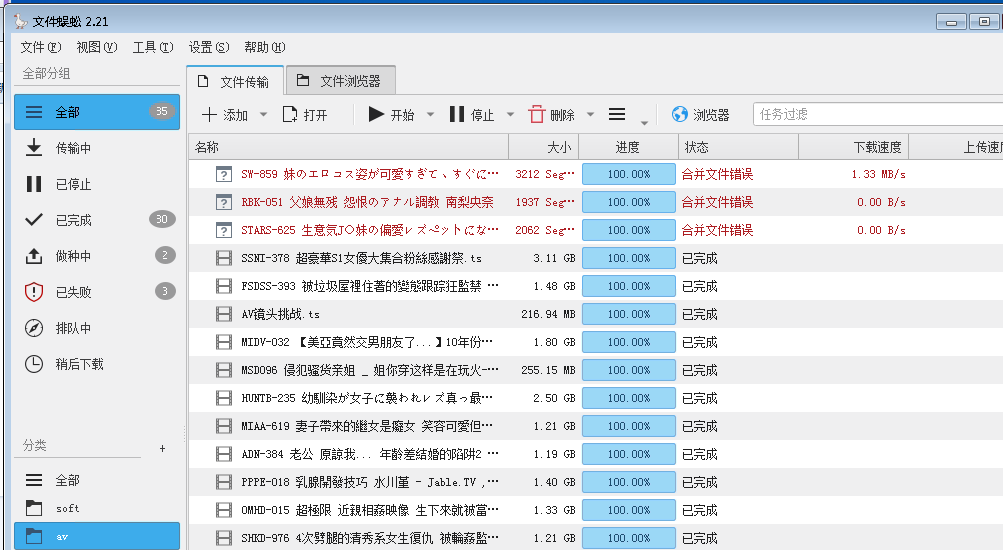Click the SSNI-378 progress bar
1003x550 pixels.
pos(629,258)
